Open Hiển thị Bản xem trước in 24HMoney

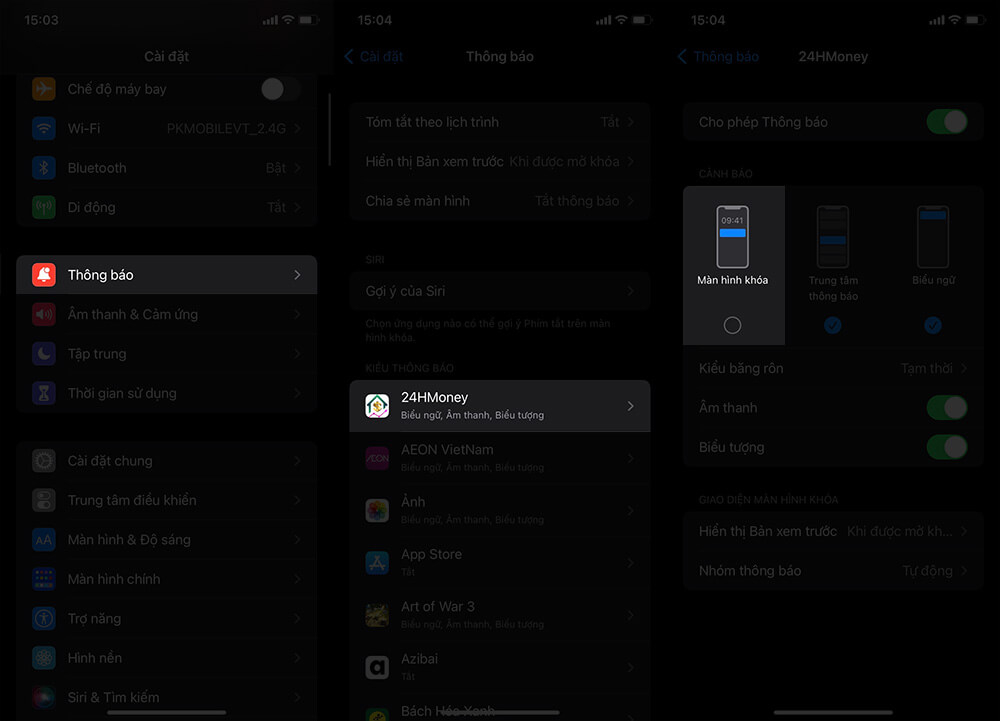point(833,531)
